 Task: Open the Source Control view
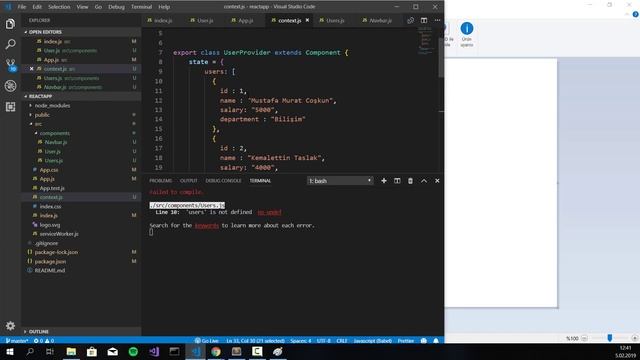11,64
